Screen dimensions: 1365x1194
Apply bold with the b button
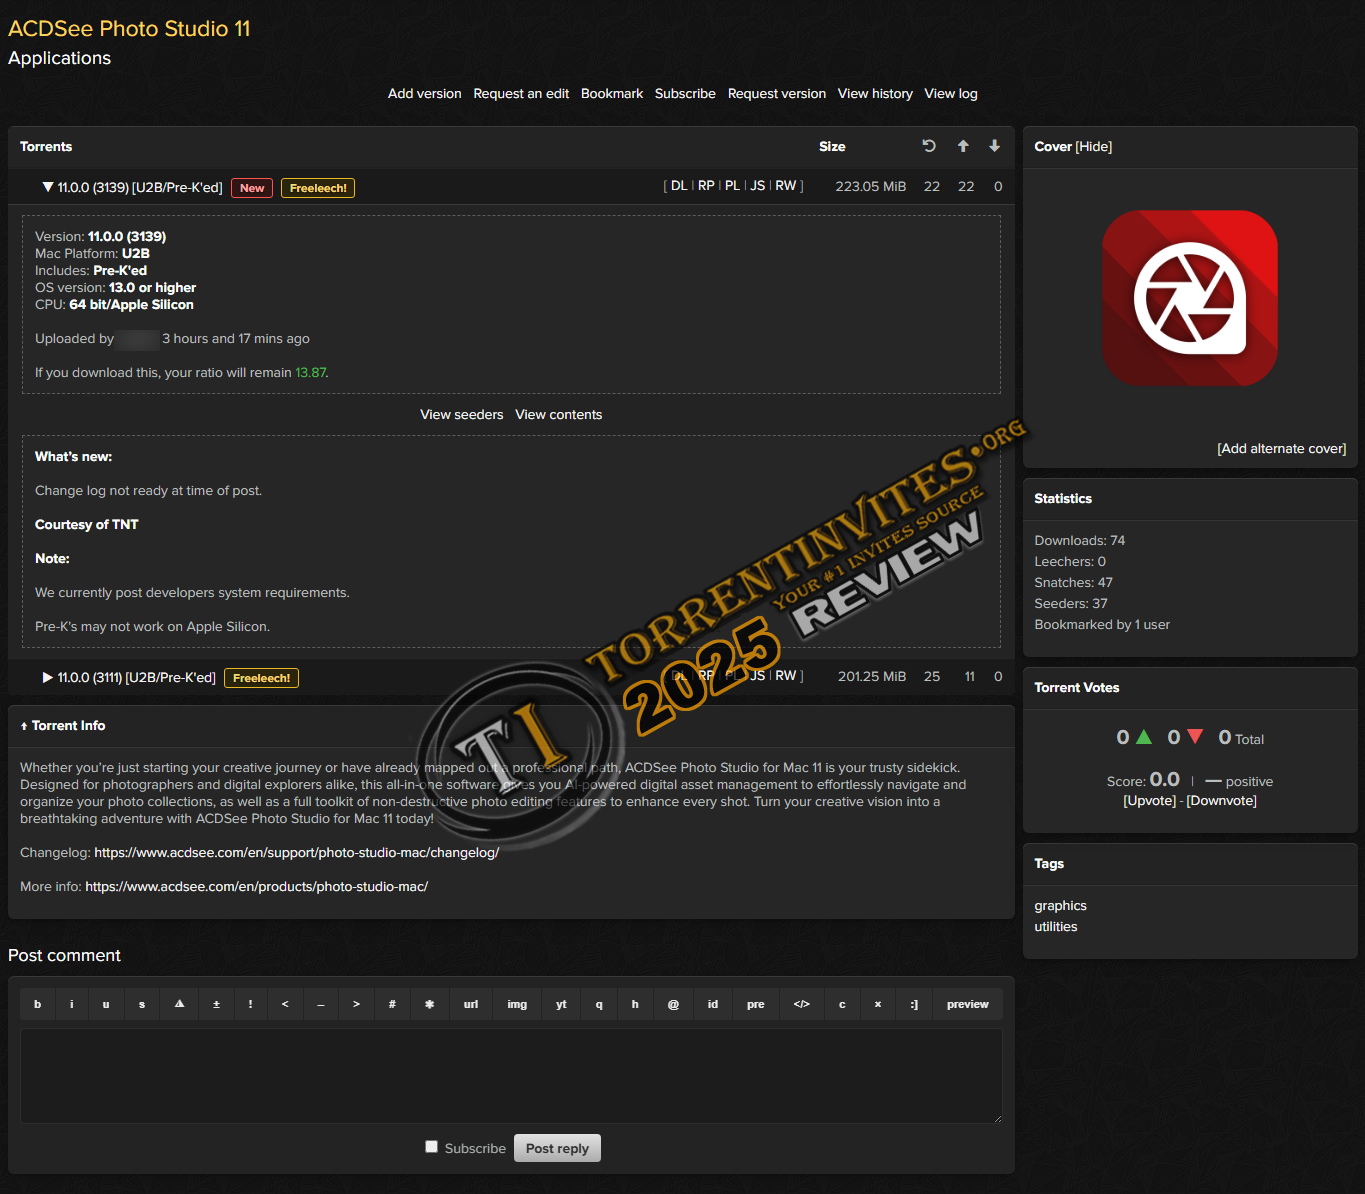38,1004
